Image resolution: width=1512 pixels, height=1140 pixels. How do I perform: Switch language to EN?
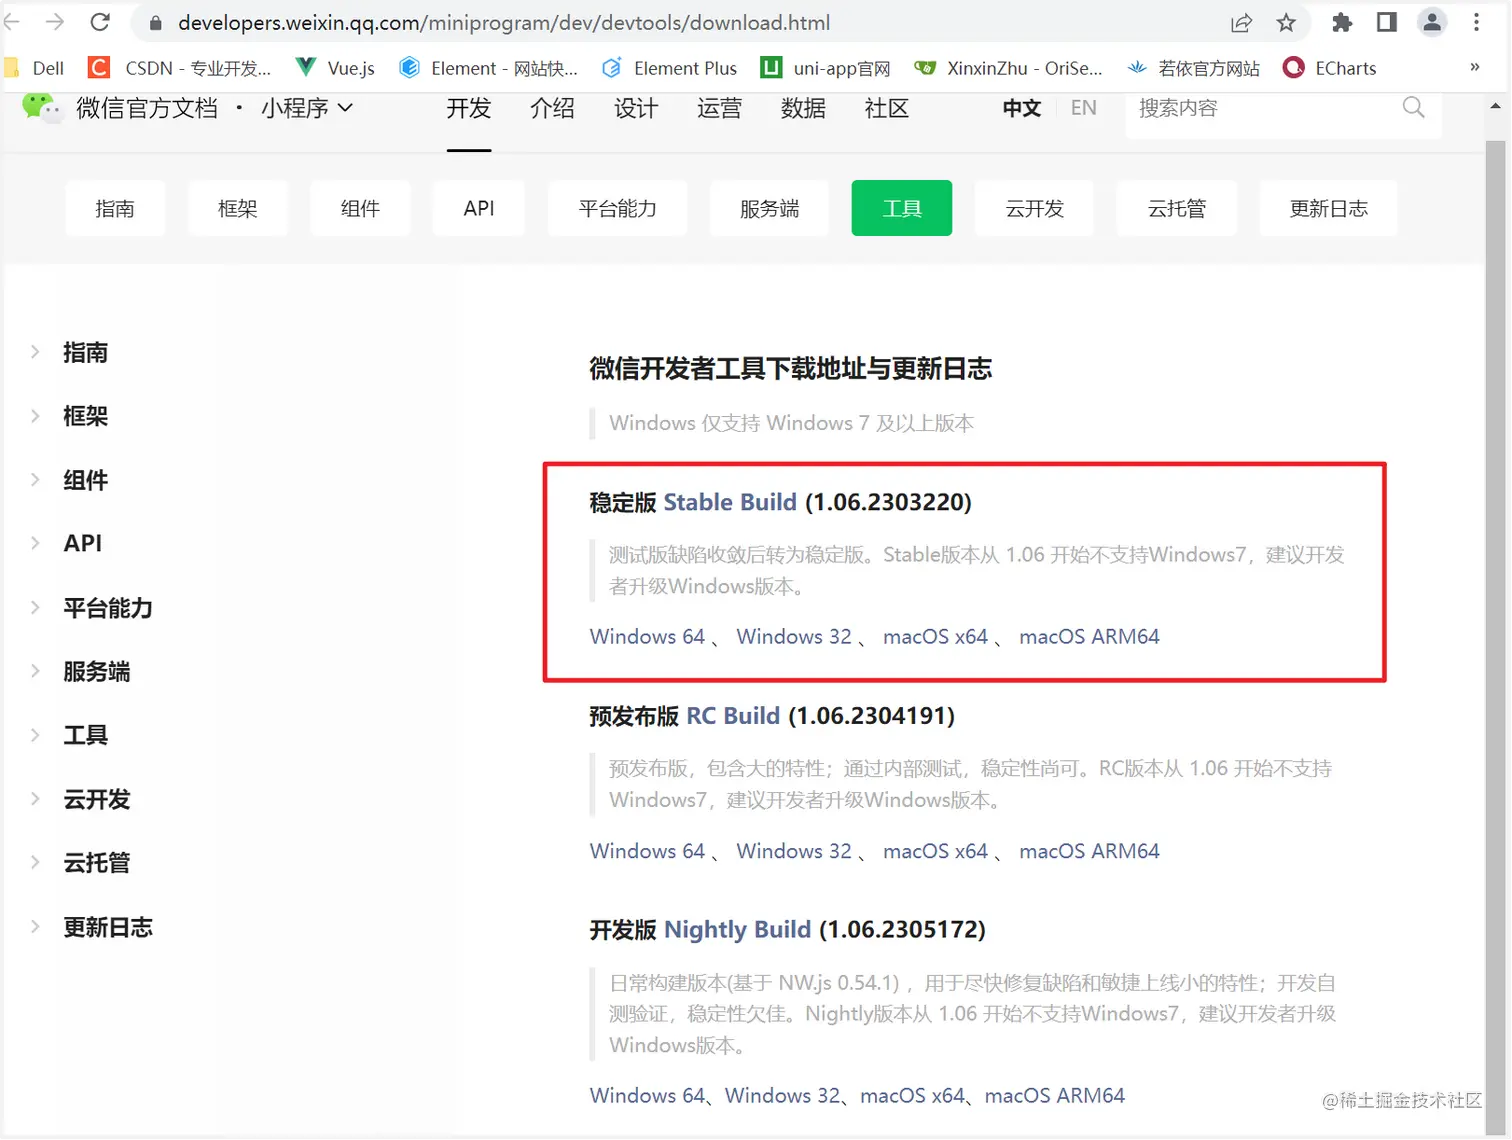coord(1083,108)
